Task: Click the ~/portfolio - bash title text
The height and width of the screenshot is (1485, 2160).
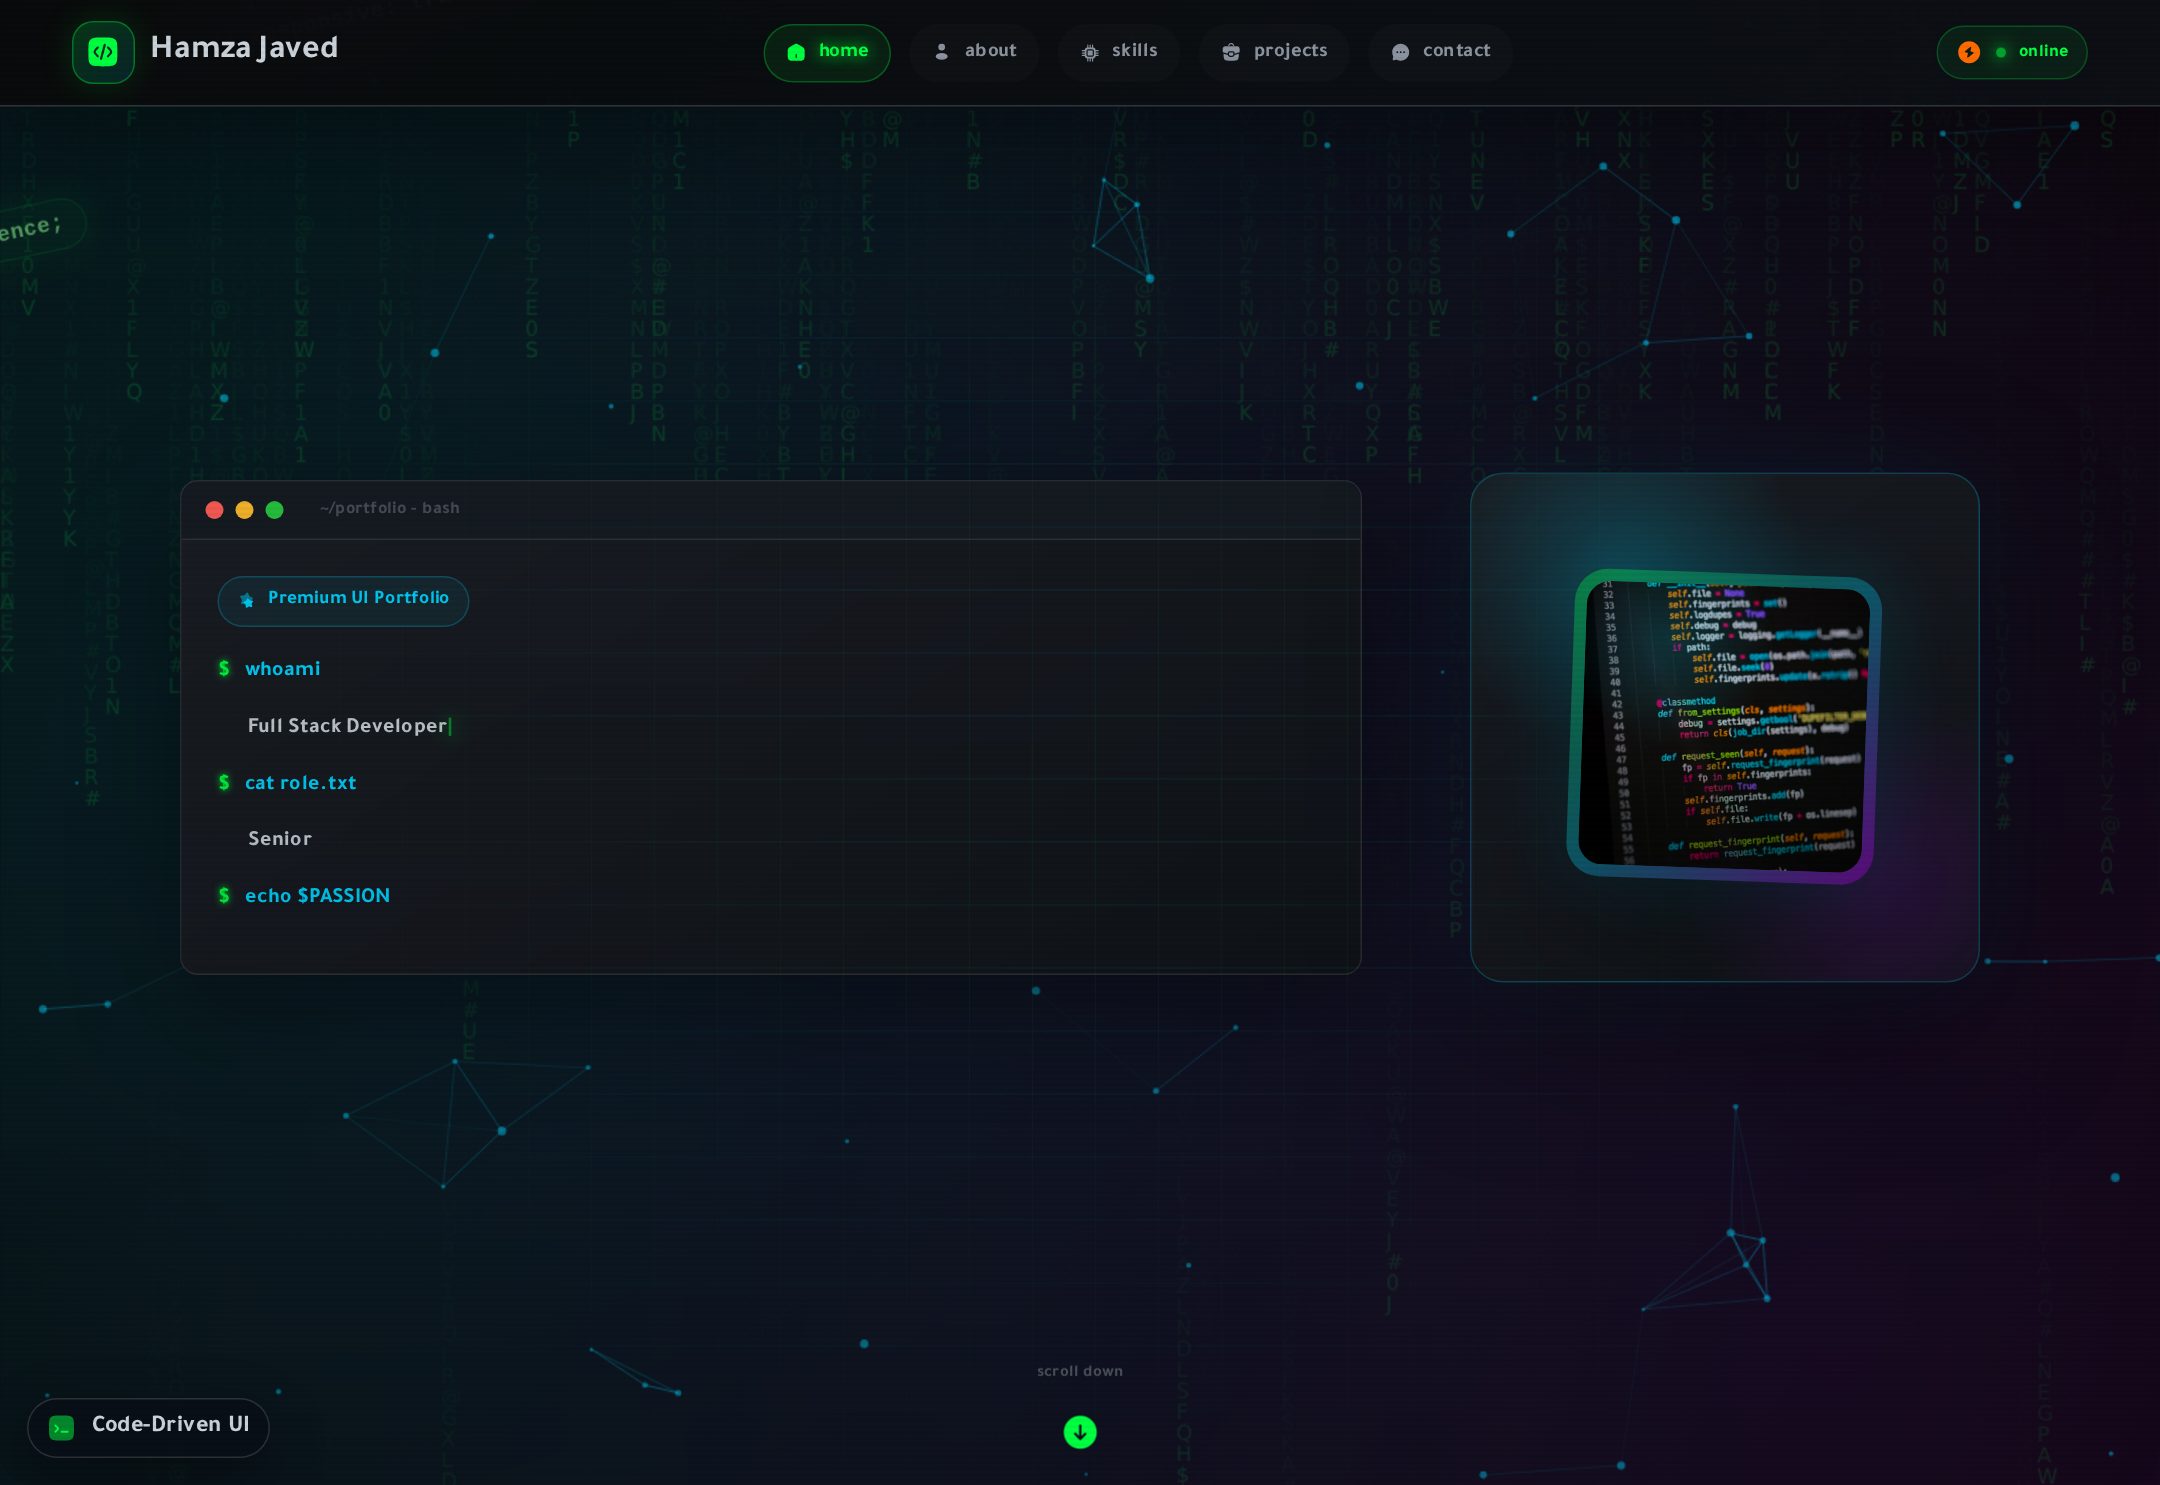Action: pyautogui.click(x=390, y=508)
